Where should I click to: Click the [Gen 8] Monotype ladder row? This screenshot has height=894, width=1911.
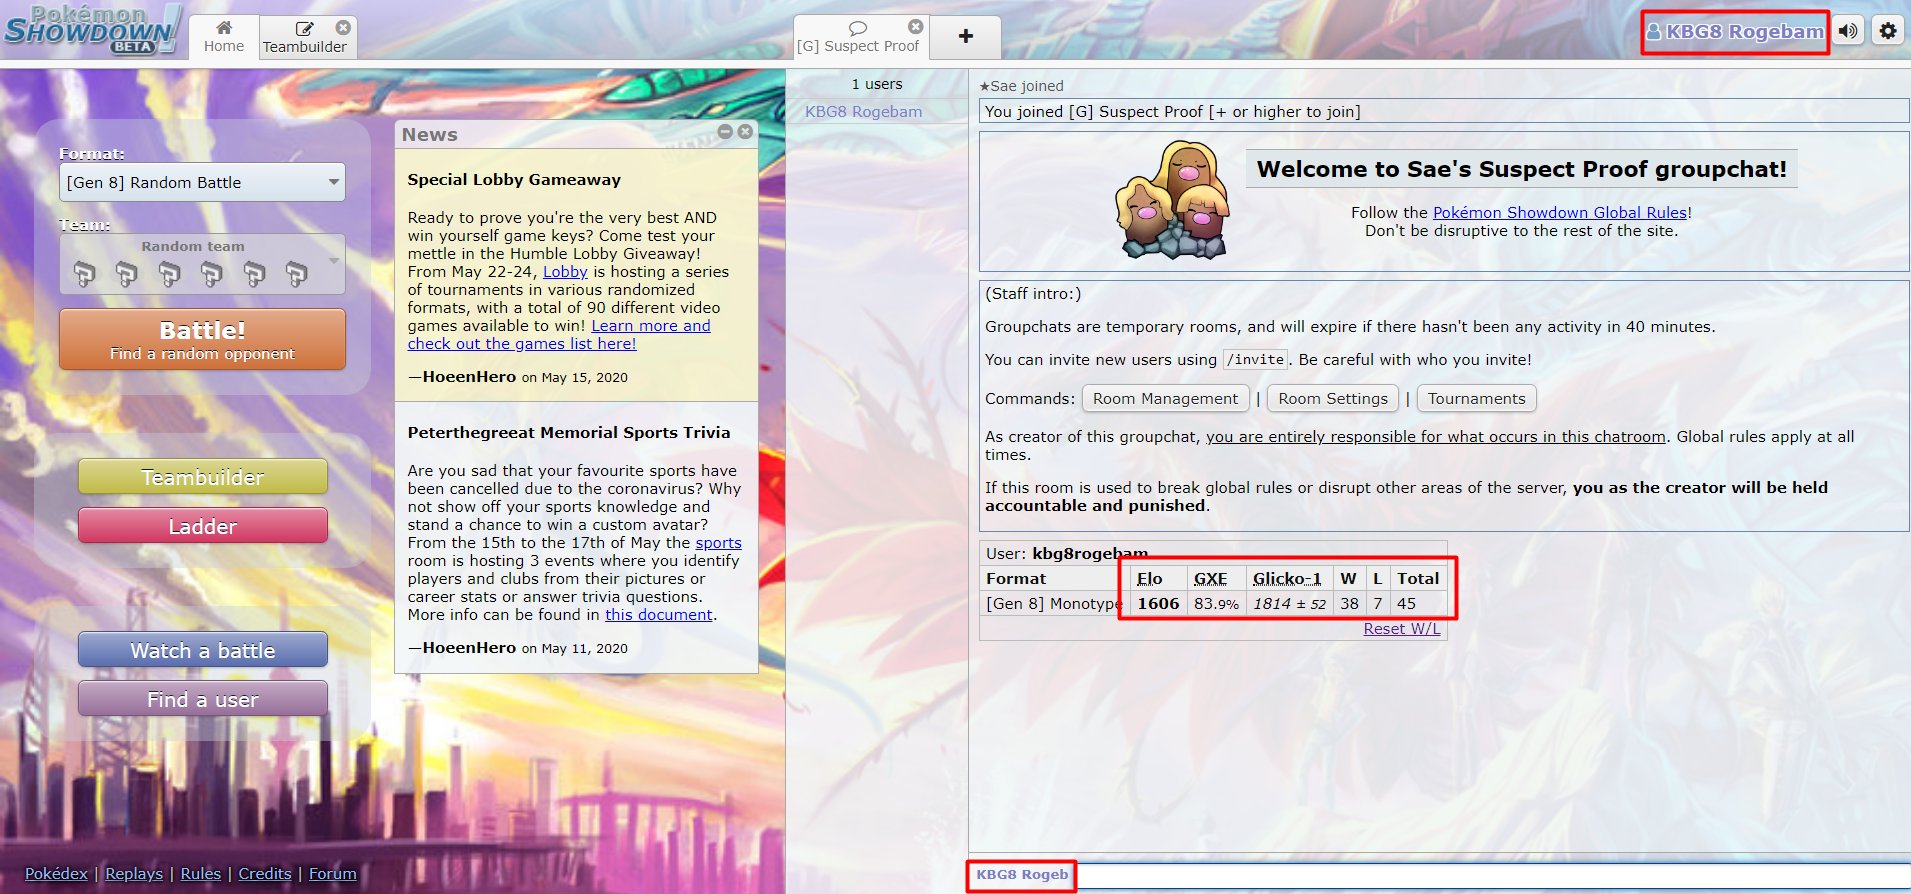1213,604
